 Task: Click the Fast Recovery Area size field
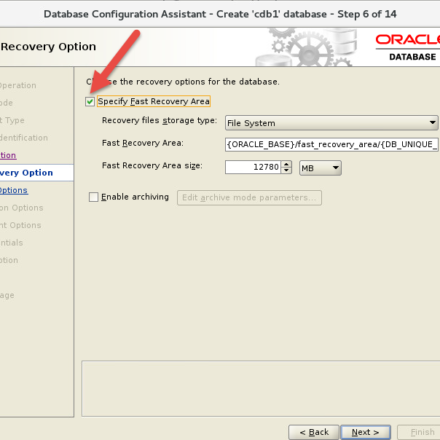(x=253, y=167)
